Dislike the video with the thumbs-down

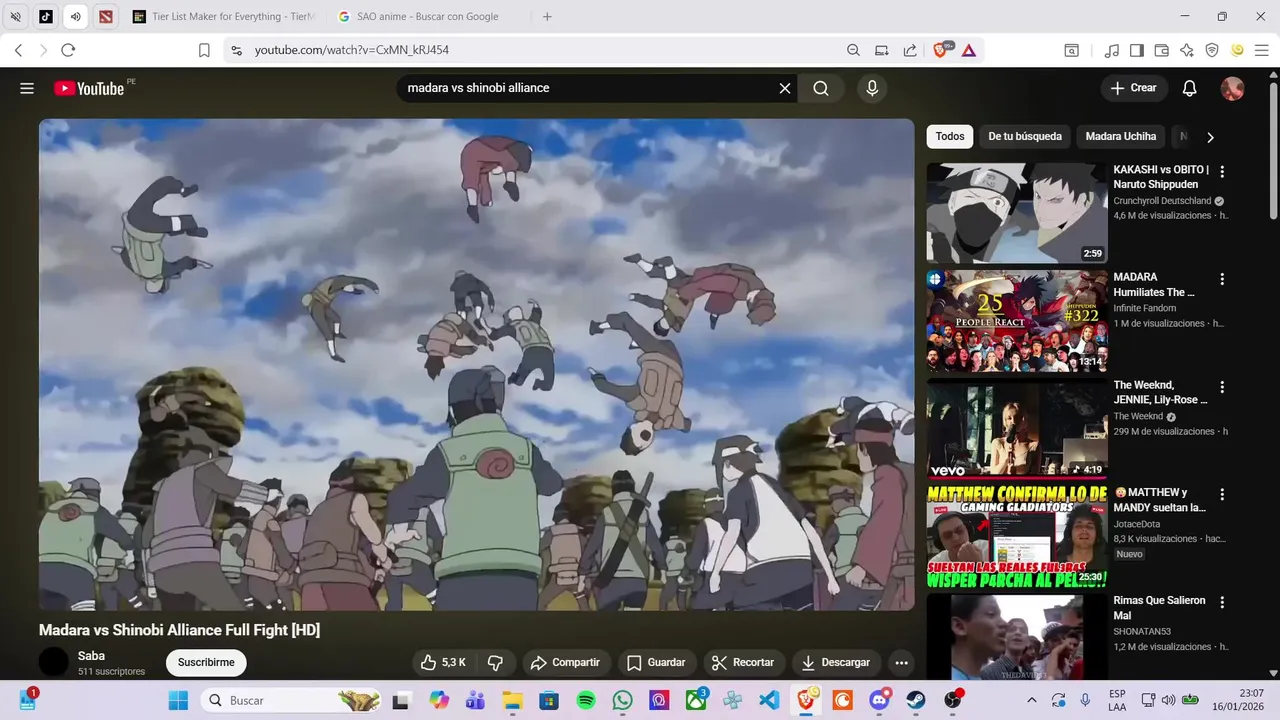coord(495,662)
